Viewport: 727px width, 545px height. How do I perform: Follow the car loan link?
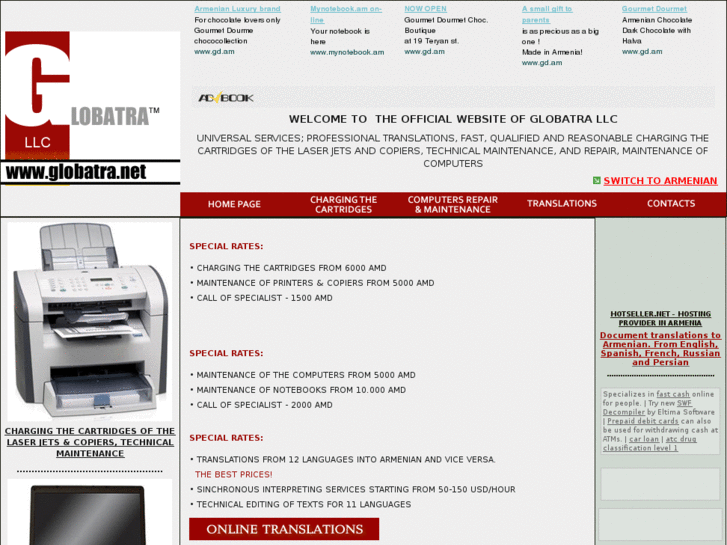[644, 439]
